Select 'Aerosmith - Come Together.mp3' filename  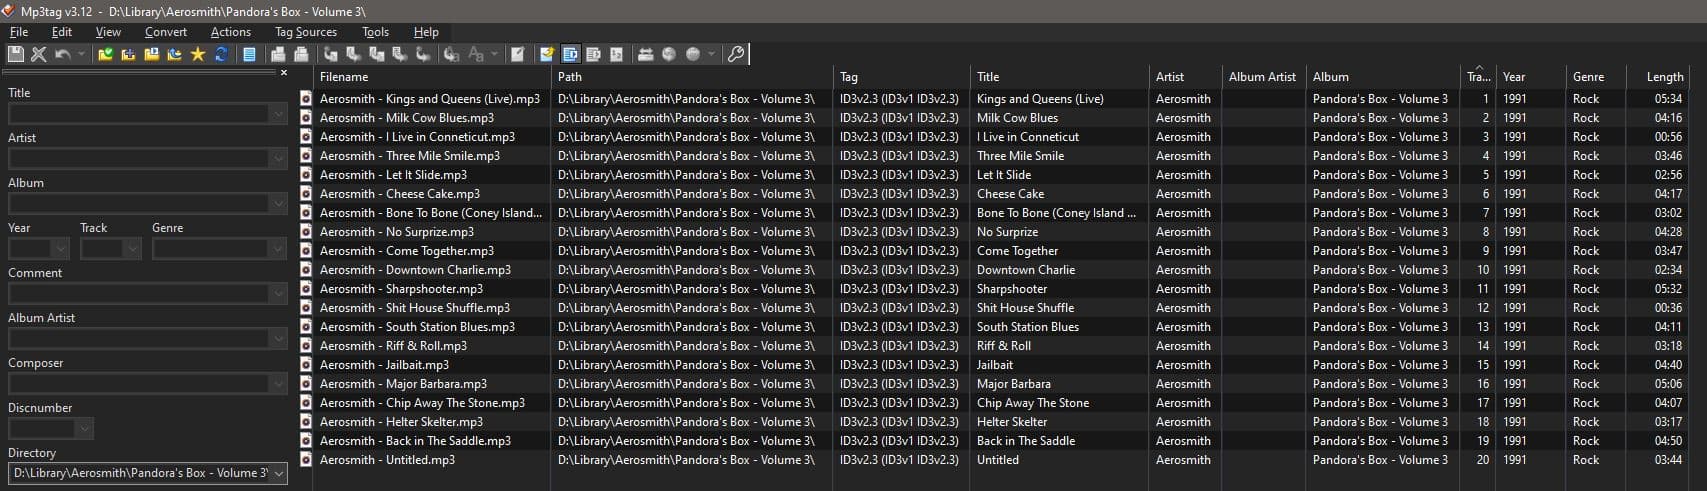407,251
